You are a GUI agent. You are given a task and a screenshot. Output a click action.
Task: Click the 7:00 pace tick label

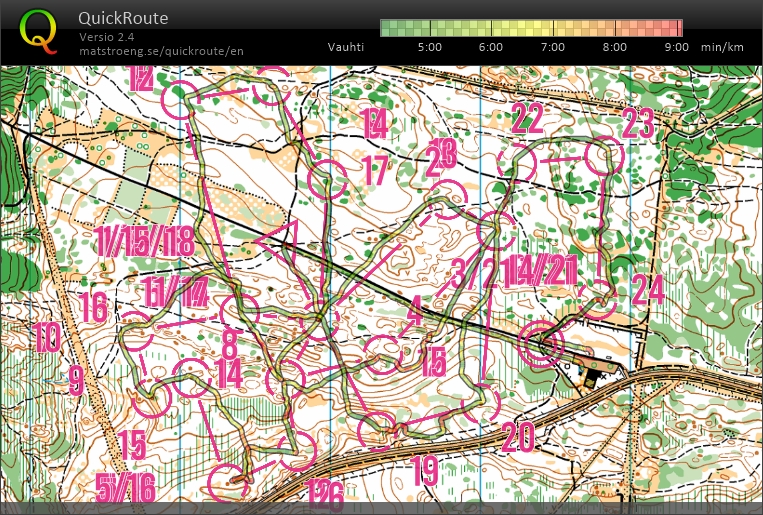click(x=553, y=47)
